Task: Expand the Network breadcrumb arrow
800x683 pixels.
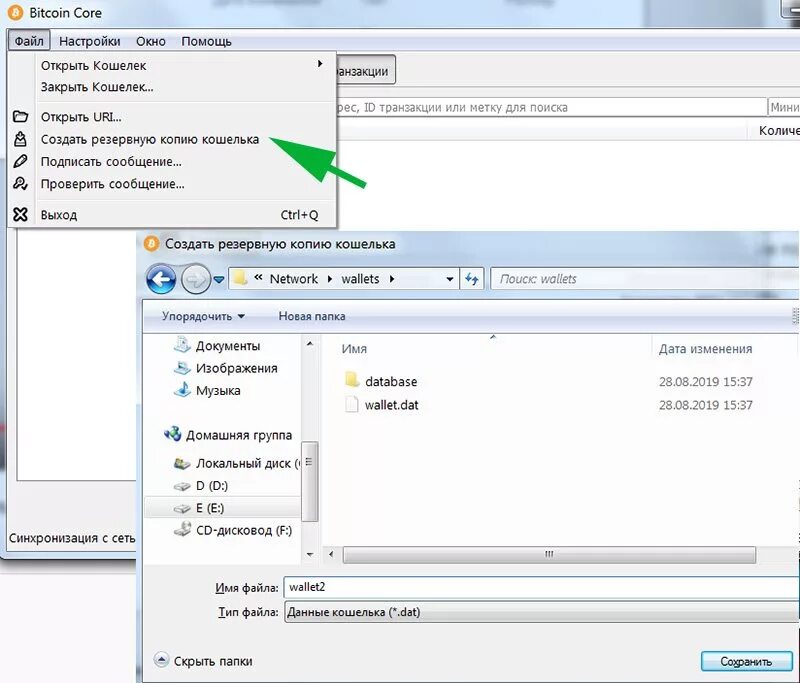Action: click(330, 279)
